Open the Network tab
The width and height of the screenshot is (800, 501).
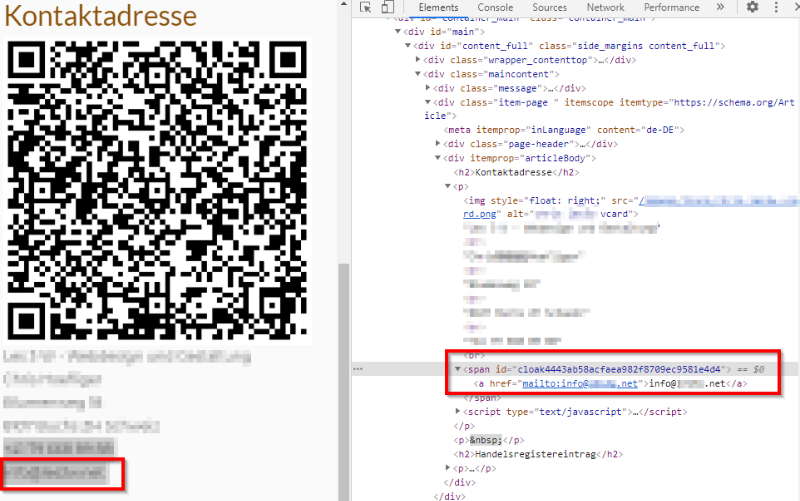click(605, 7)
